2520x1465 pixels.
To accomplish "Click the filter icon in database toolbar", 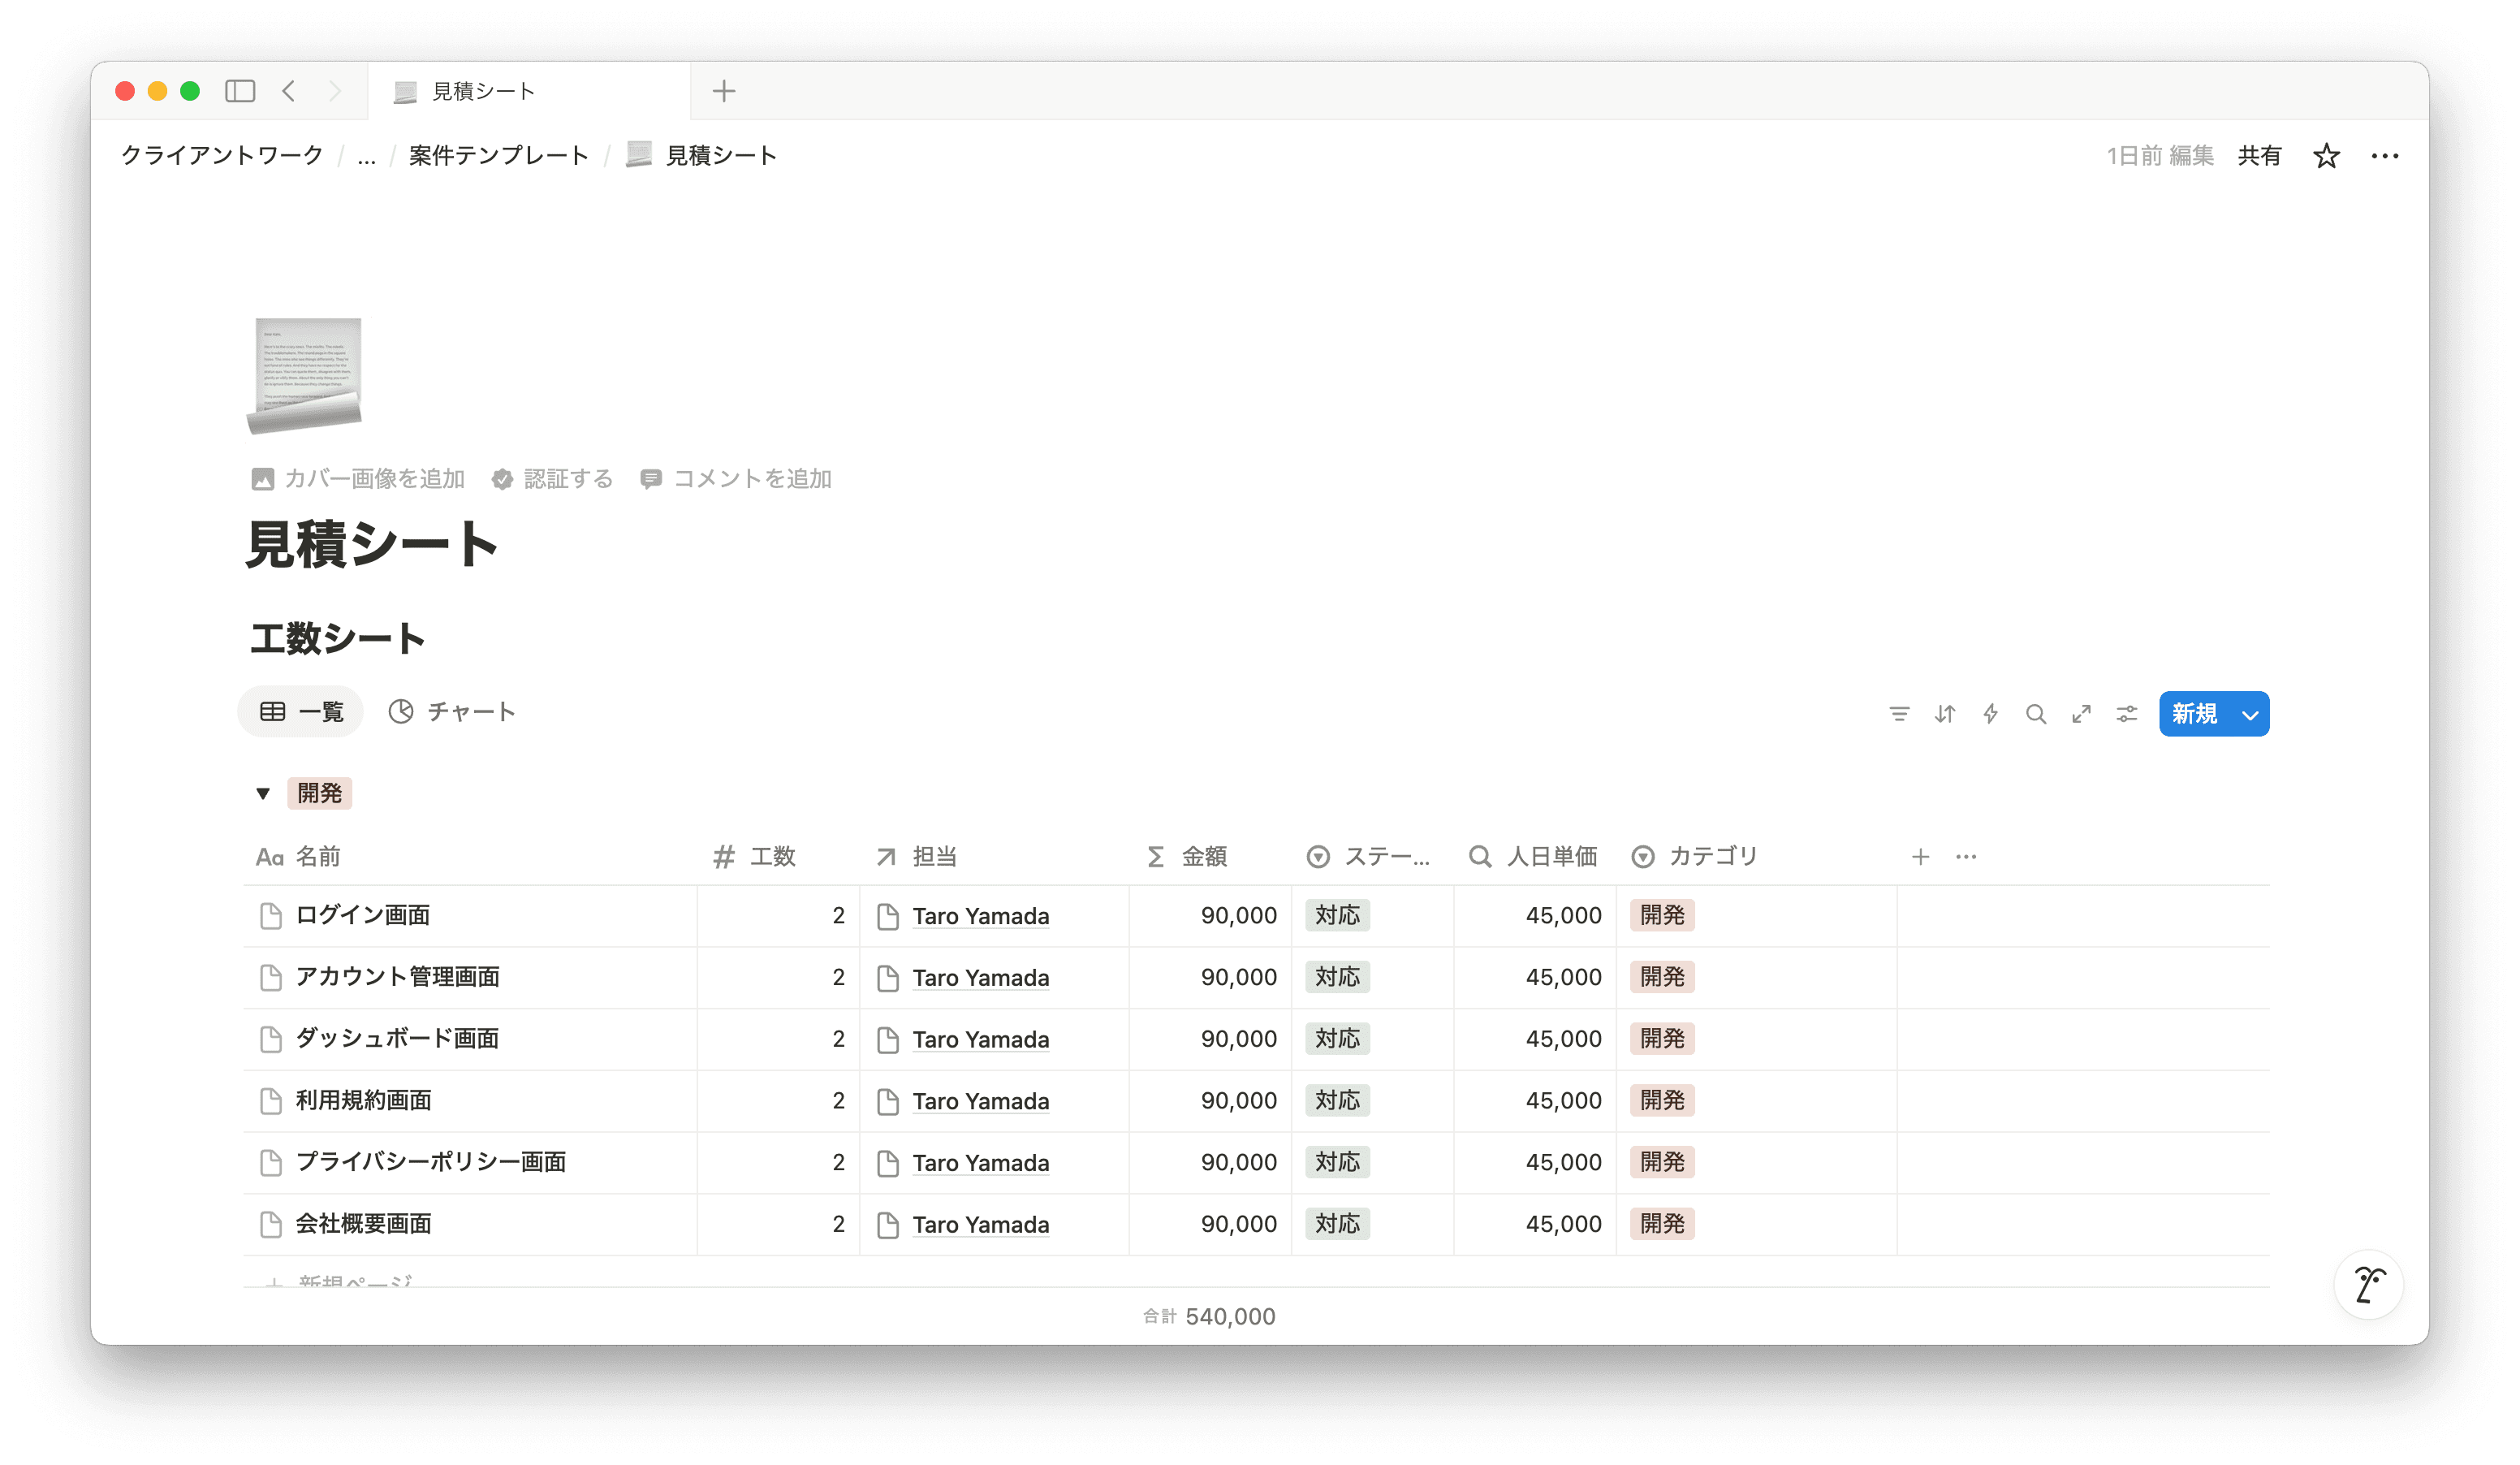I will pyautogui.click(x=1899, y=714).
